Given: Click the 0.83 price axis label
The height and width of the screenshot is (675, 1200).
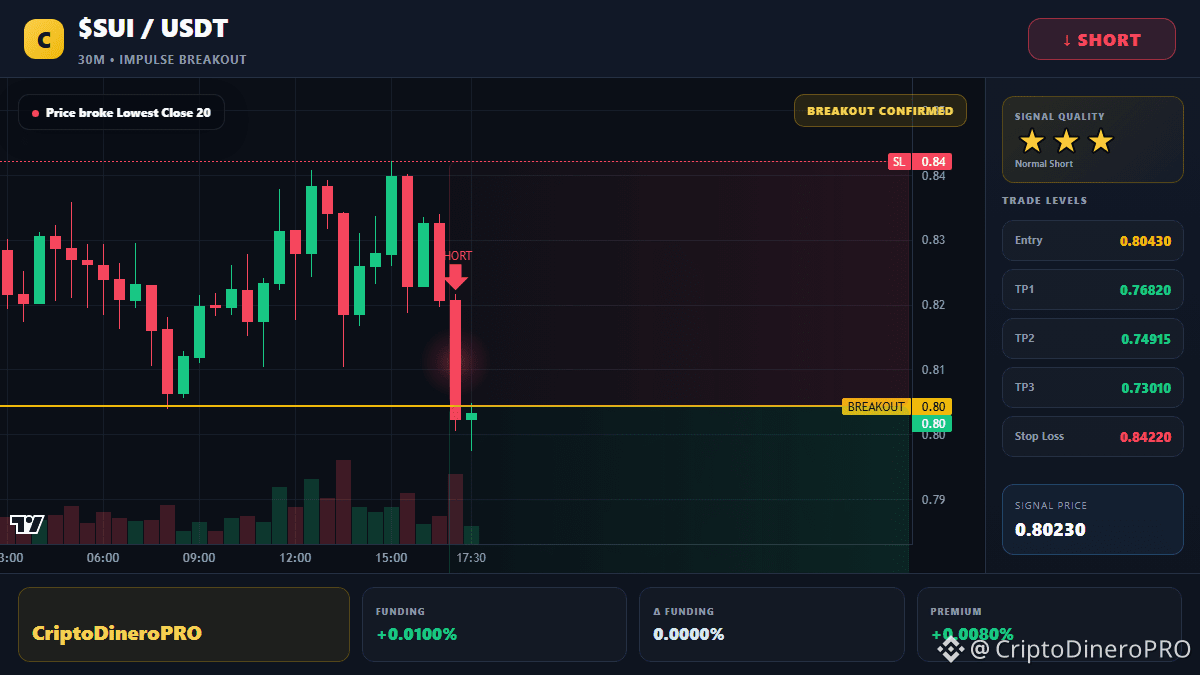Looking at the screenshot, I should pyautogui.click(x=933, y=240).
